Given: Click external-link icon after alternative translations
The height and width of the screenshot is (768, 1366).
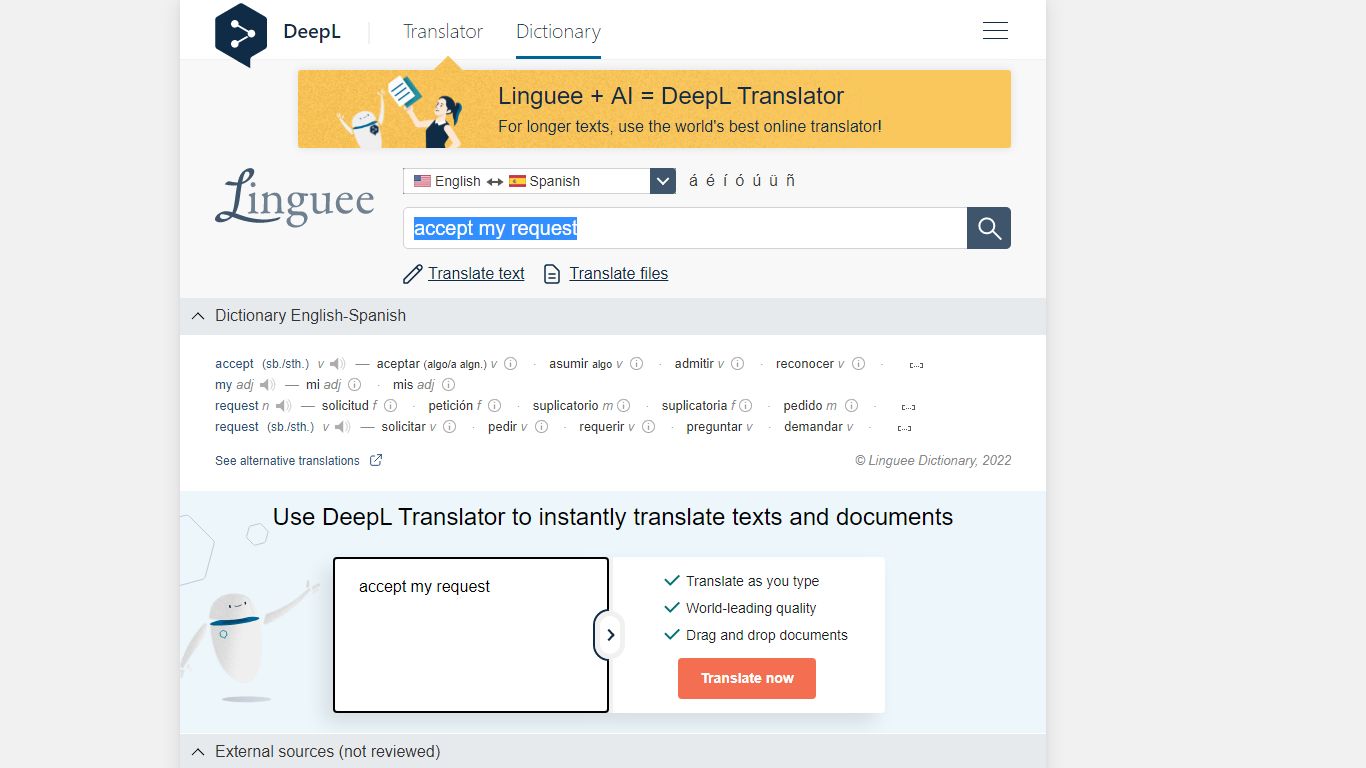Looking at the screenshot, I should tap(376, 461).
